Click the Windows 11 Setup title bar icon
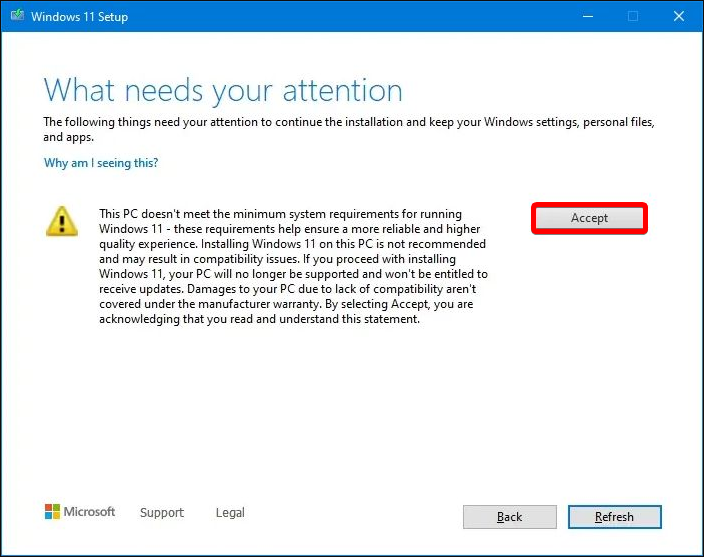 pyautogui.click(x=17, y=16)
